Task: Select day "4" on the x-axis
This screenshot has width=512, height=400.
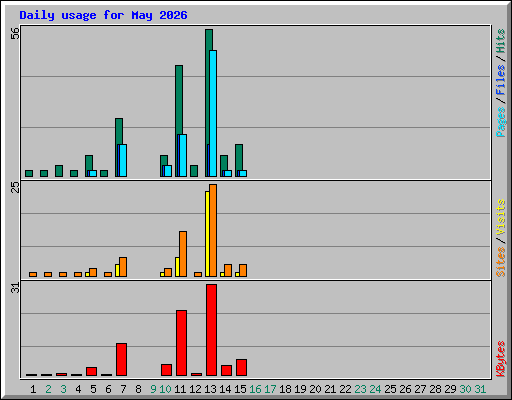Action: click(x=78, y=389)
